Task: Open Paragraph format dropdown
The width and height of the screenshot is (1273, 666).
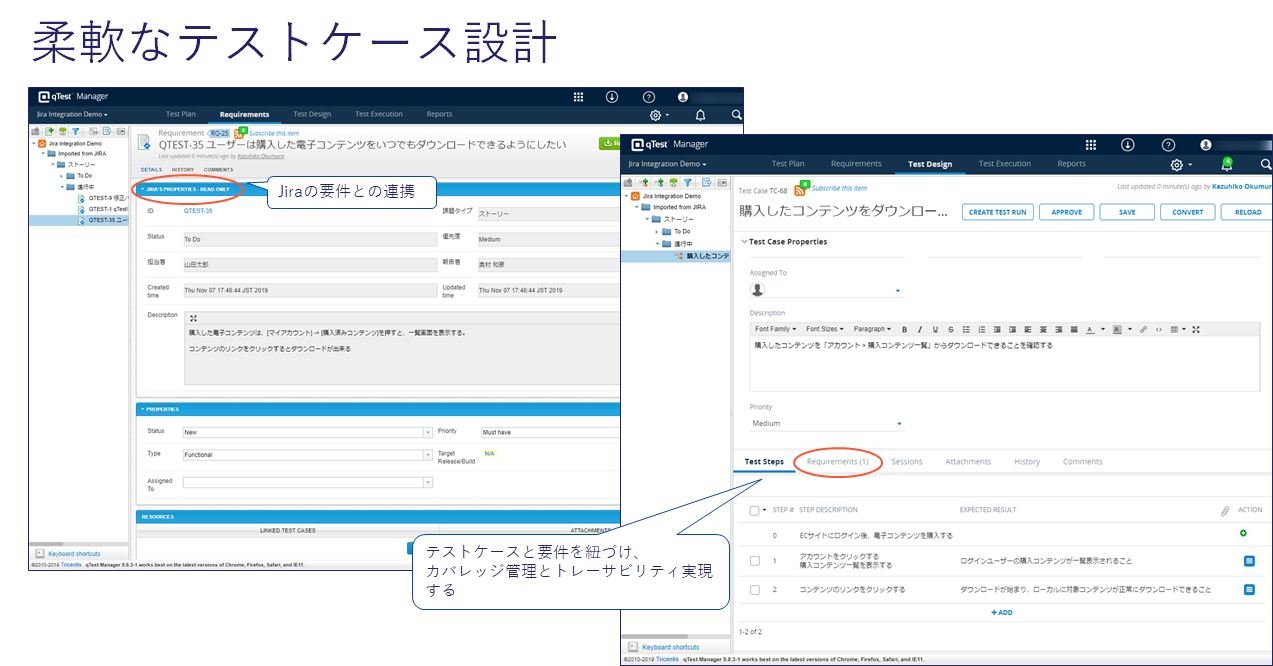Action: coord(872,329)
